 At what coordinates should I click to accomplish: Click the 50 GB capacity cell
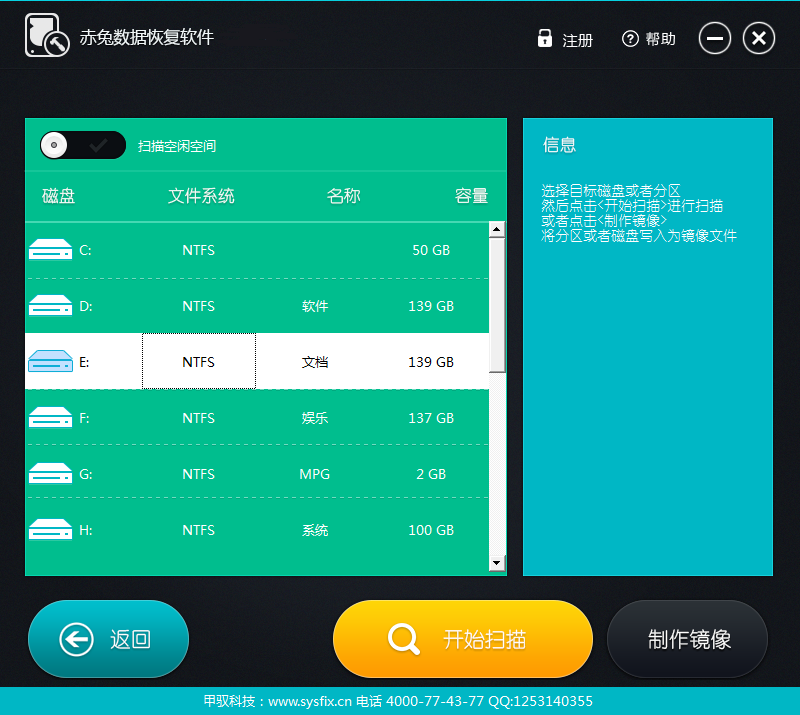431,250
